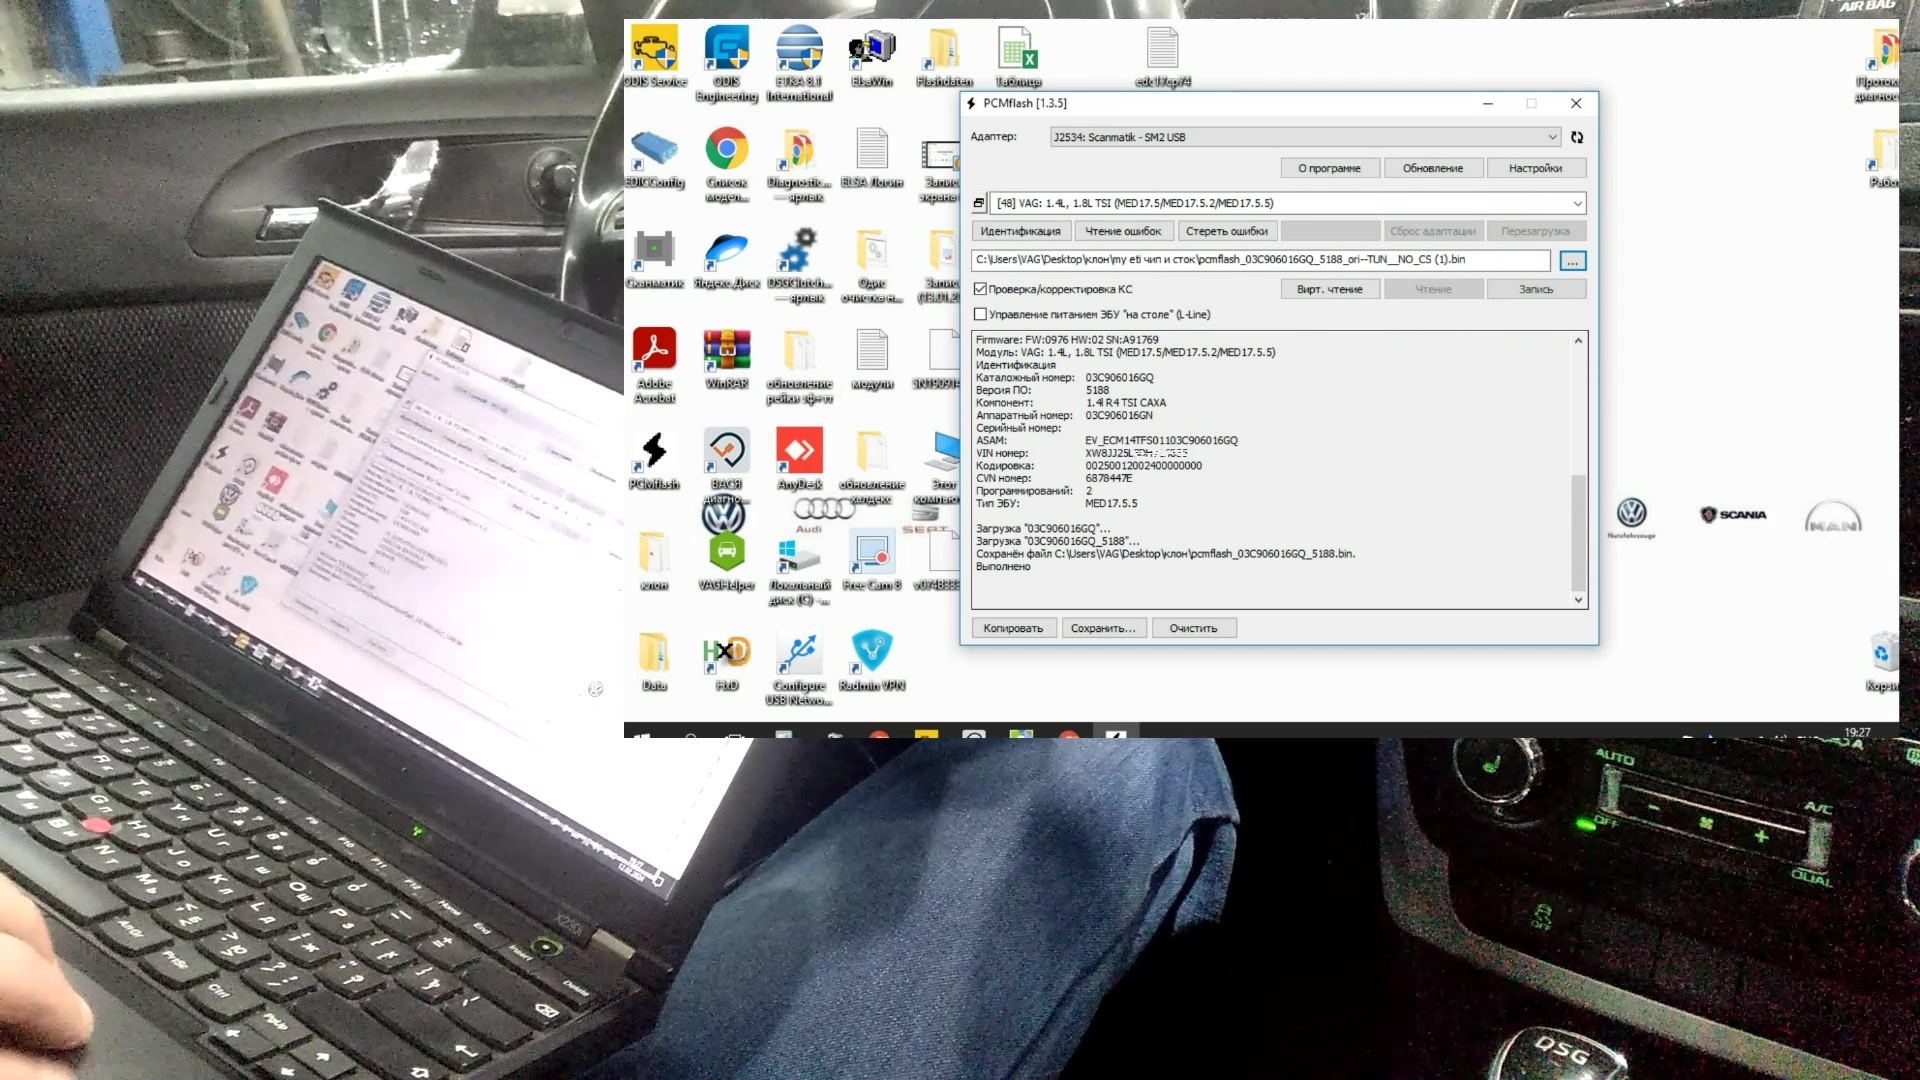Click Копировать below the log
Image resolution: width=1920 pixels, height=1080 pixels.
click(x=1013, y=628)
